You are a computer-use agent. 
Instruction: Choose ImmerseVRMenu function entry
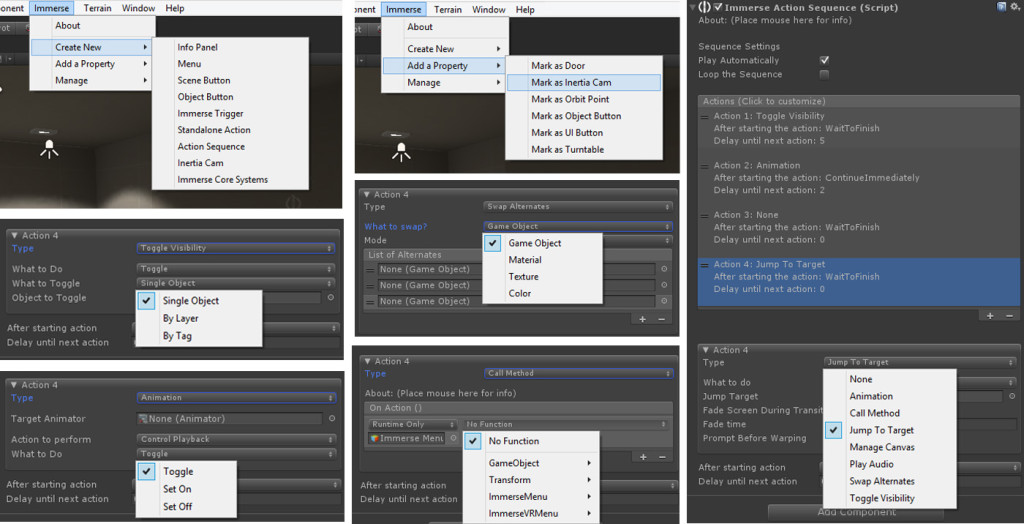coord(531,514)
